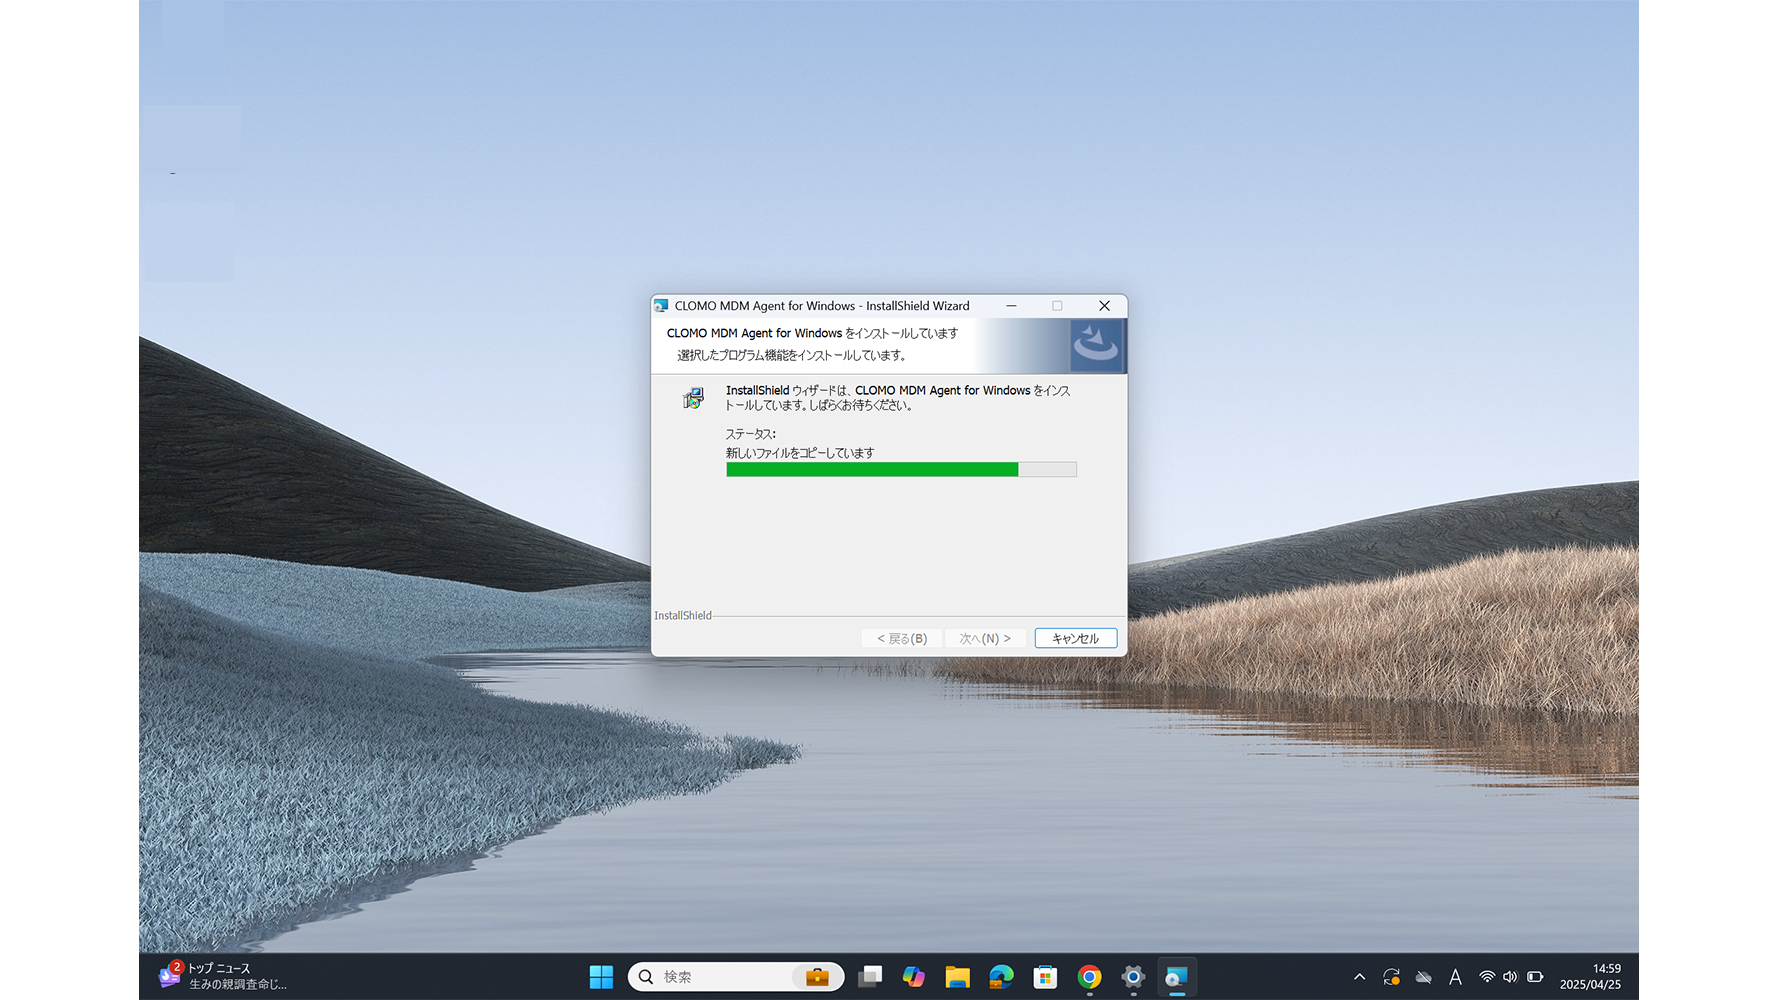Open the clock showing 14:59 2025/04/25

pyautogui.click(x=1590, y=977)
